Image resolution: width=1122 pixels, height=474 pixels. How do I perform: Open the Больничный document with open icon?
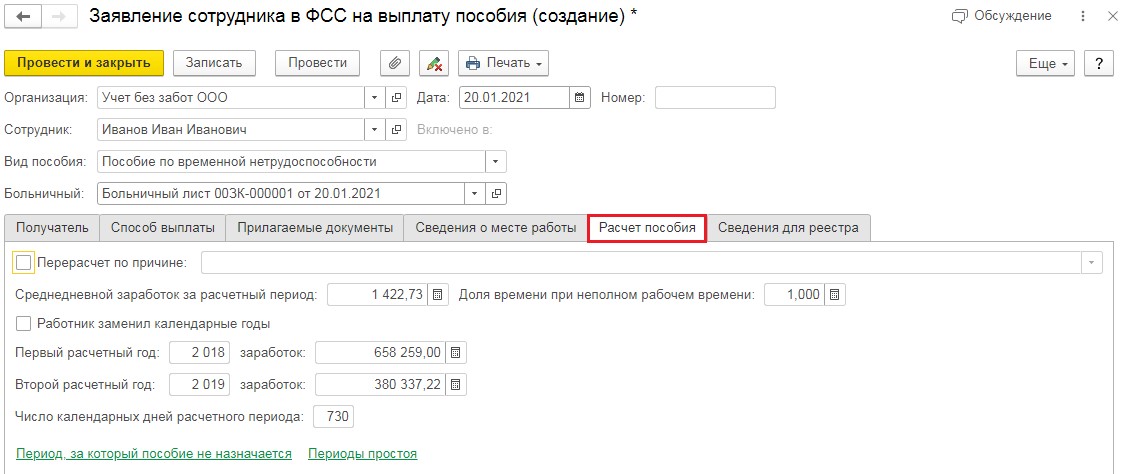[496, 193]
